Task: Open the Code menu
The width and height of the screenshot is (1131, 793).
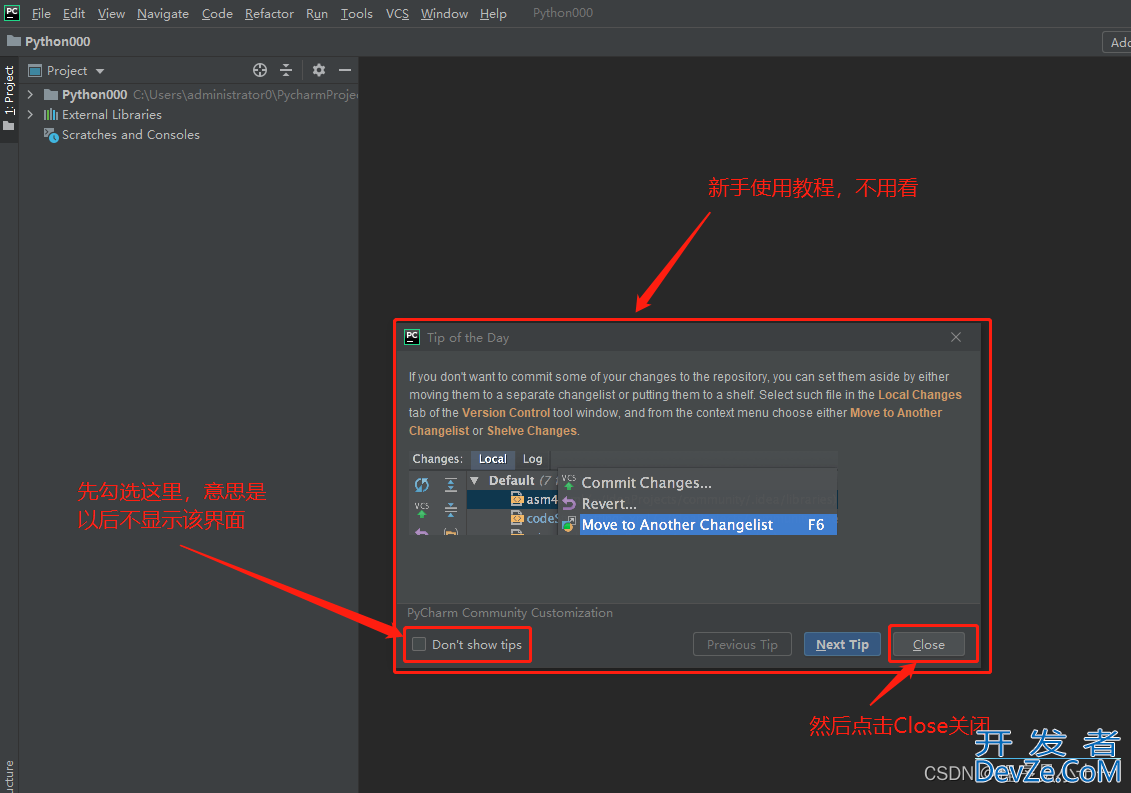Action: pos(217,14)
